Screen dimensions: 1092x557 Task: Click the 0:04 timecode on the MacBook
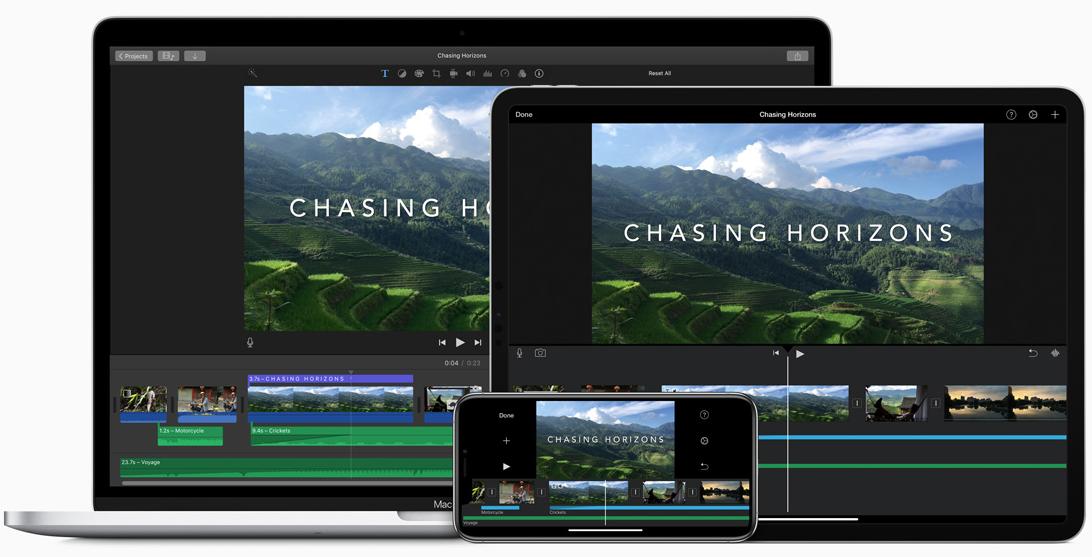(451, 363)
